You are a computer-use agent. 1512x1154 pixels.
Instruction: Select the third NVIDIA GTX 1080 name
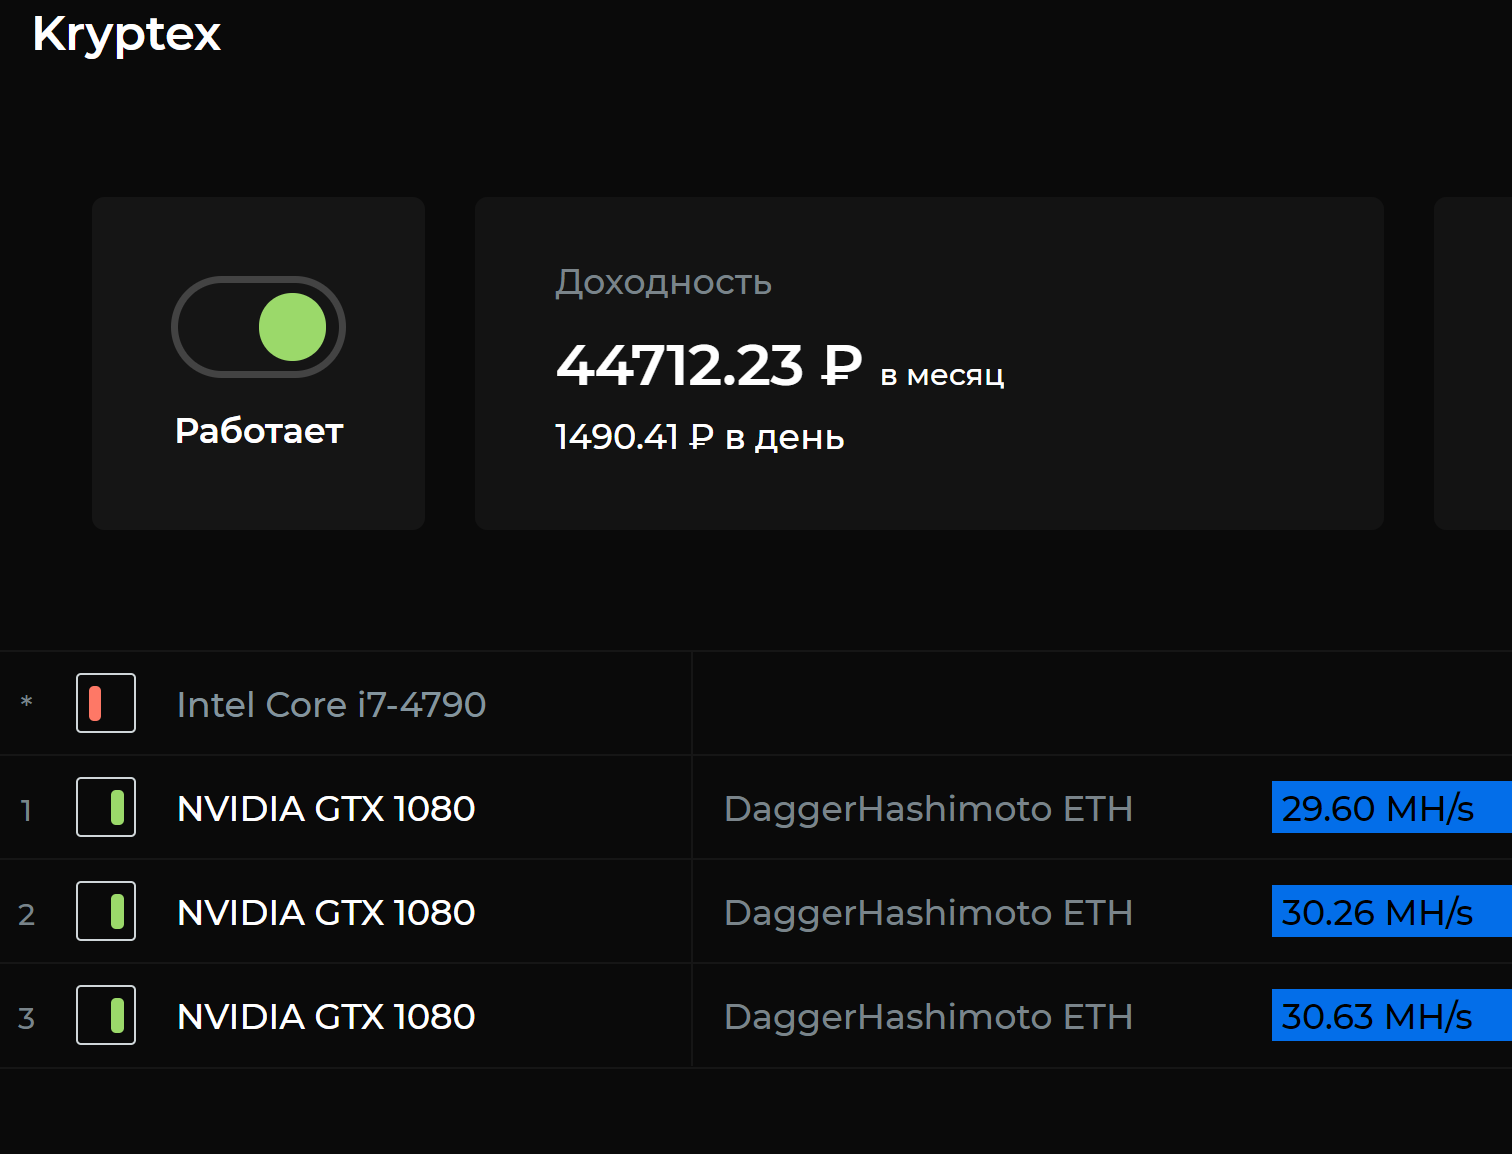click(325, 1017)
